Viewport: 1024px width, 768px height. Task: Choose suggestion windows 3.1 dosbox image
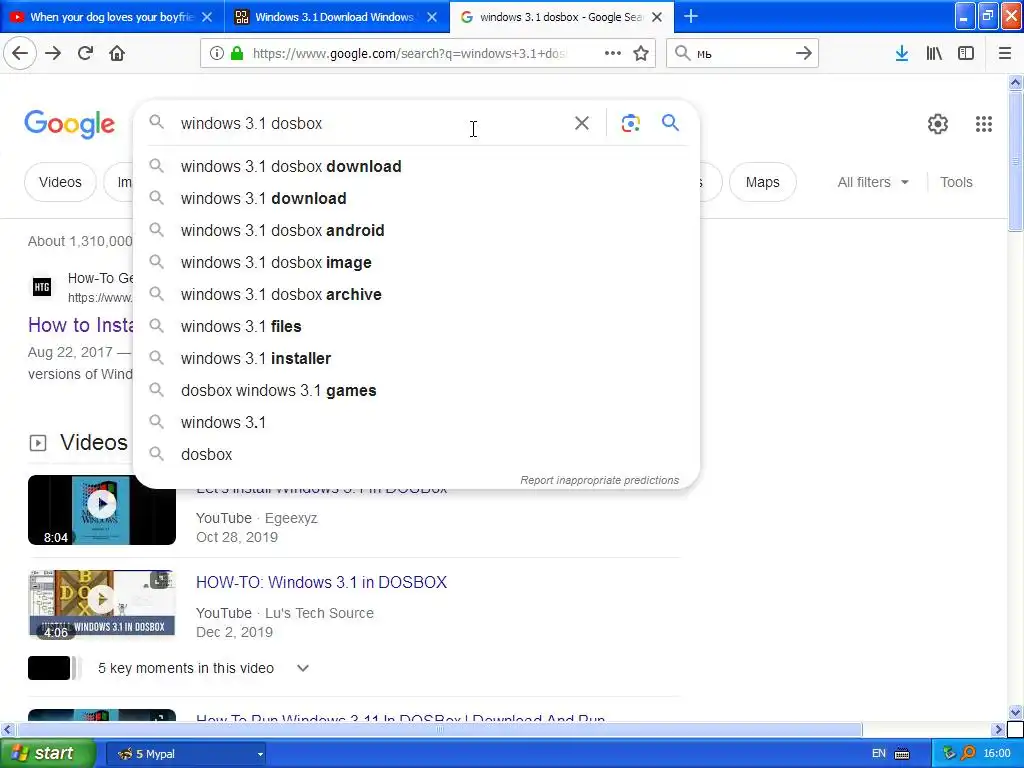pyautogui.click(x=416, y=263)
